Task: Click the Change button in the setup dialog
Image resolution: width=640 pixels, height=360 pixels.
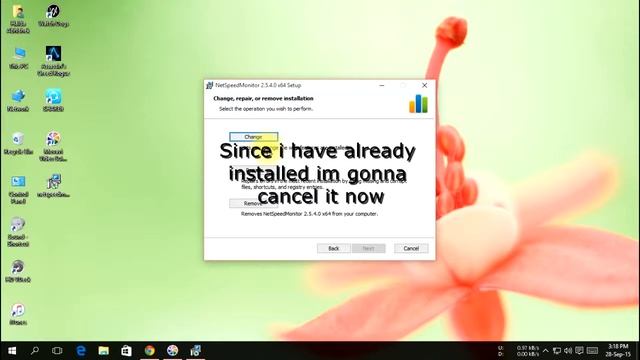Action: (x=253, y=137)
